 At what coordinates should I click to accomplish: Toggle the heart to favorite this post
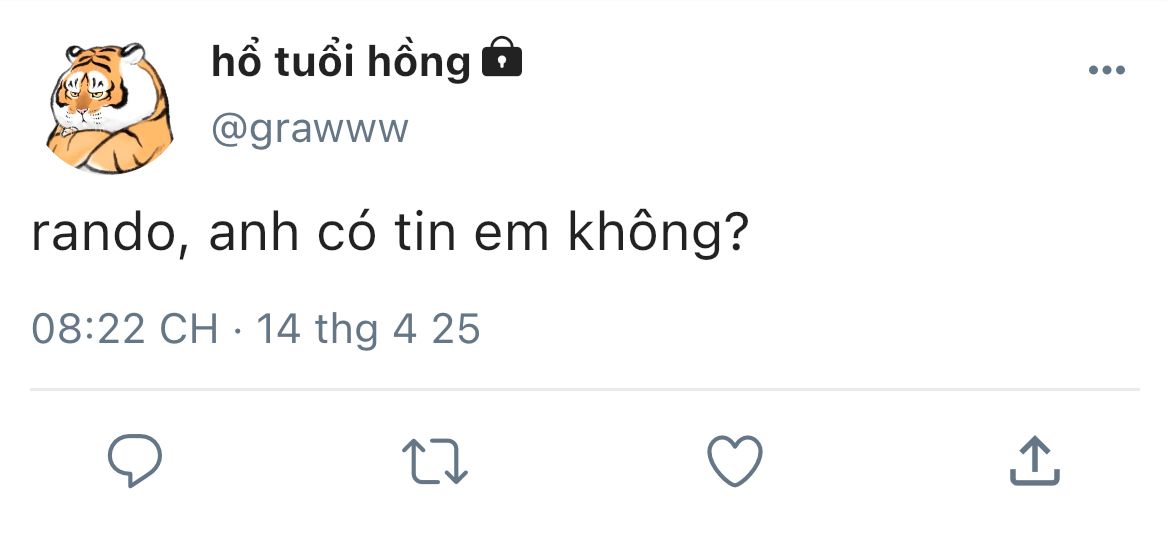pos(735,461)
